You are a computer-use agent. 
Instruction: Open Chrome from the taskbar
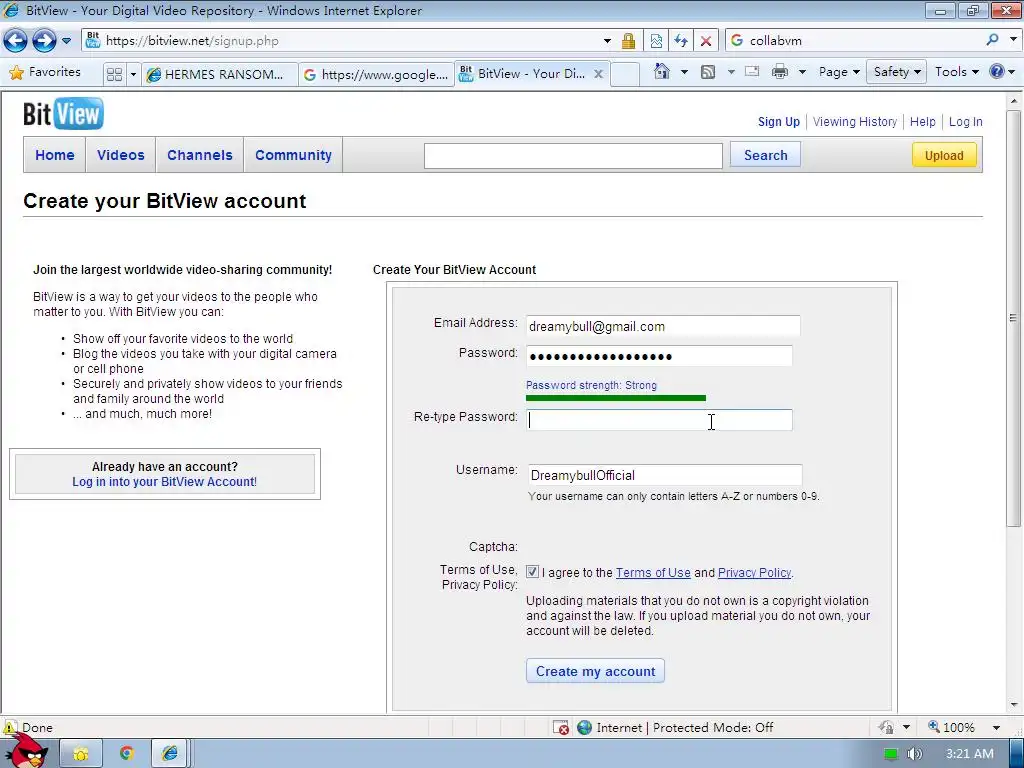tap(127, 754)
